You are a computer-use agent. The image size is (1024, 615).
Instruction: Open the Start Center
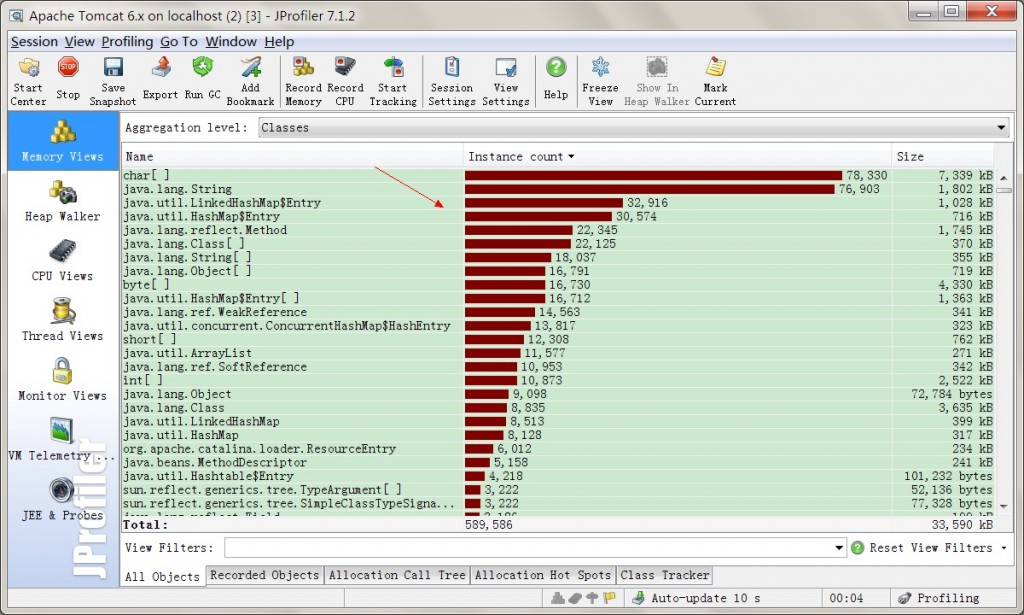pos(27,75)
